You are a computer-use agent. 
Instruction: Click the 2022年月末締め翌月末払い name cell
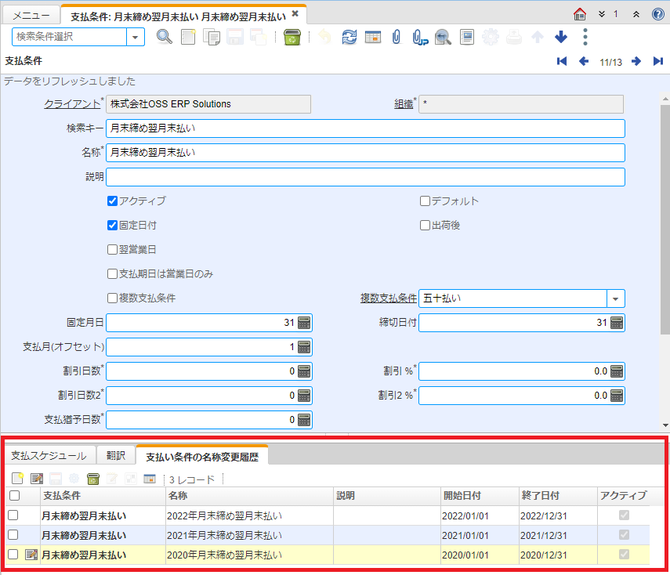pyautogui.click(x=250, y=516)
